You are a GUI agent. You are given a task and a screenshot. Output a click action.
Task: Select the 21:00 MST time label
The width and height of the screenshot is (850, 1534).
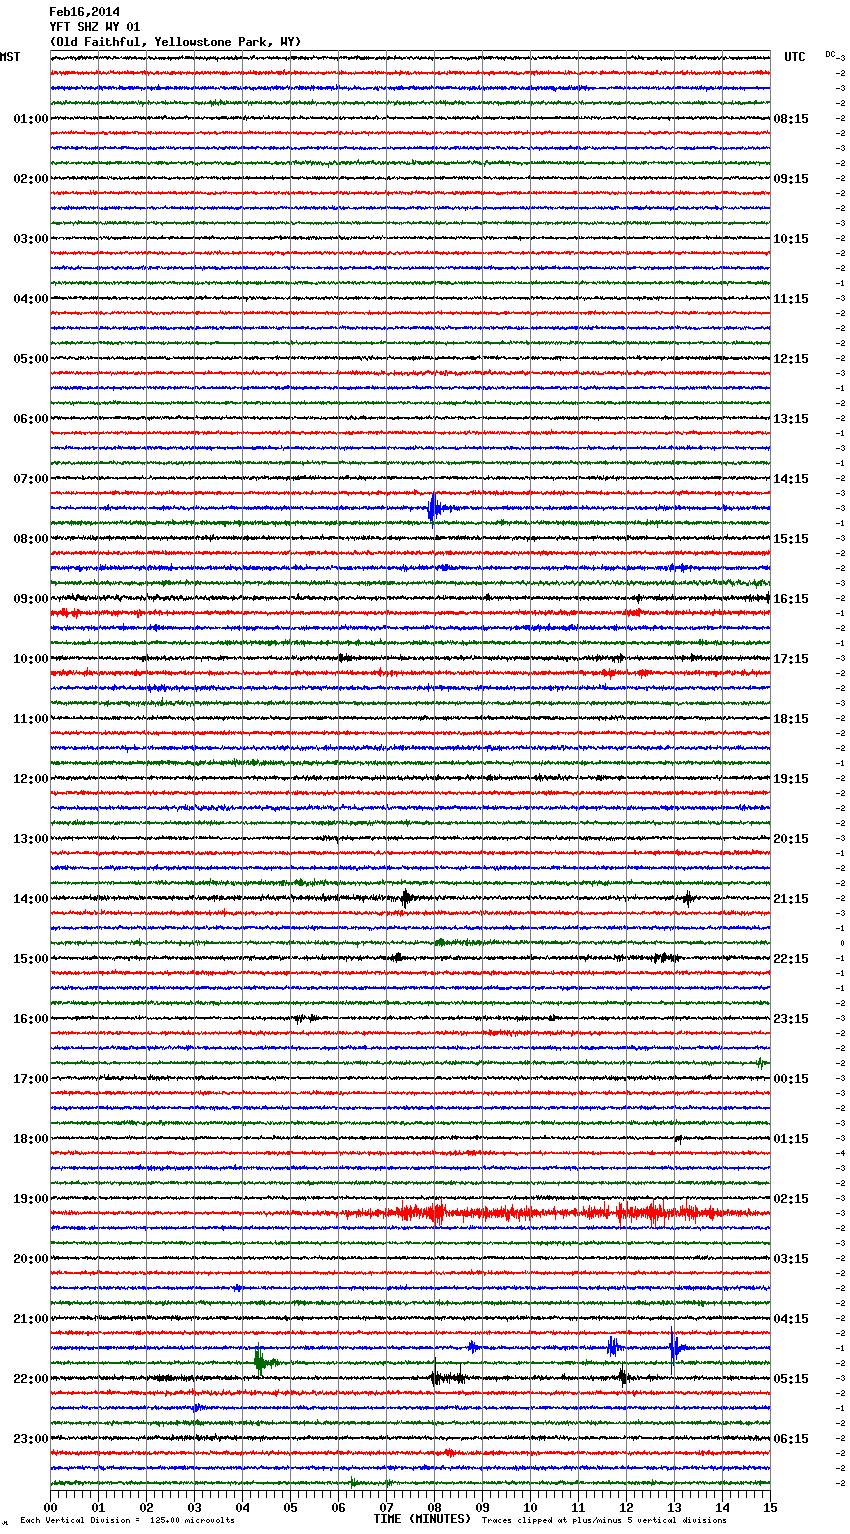point(30,1319)
